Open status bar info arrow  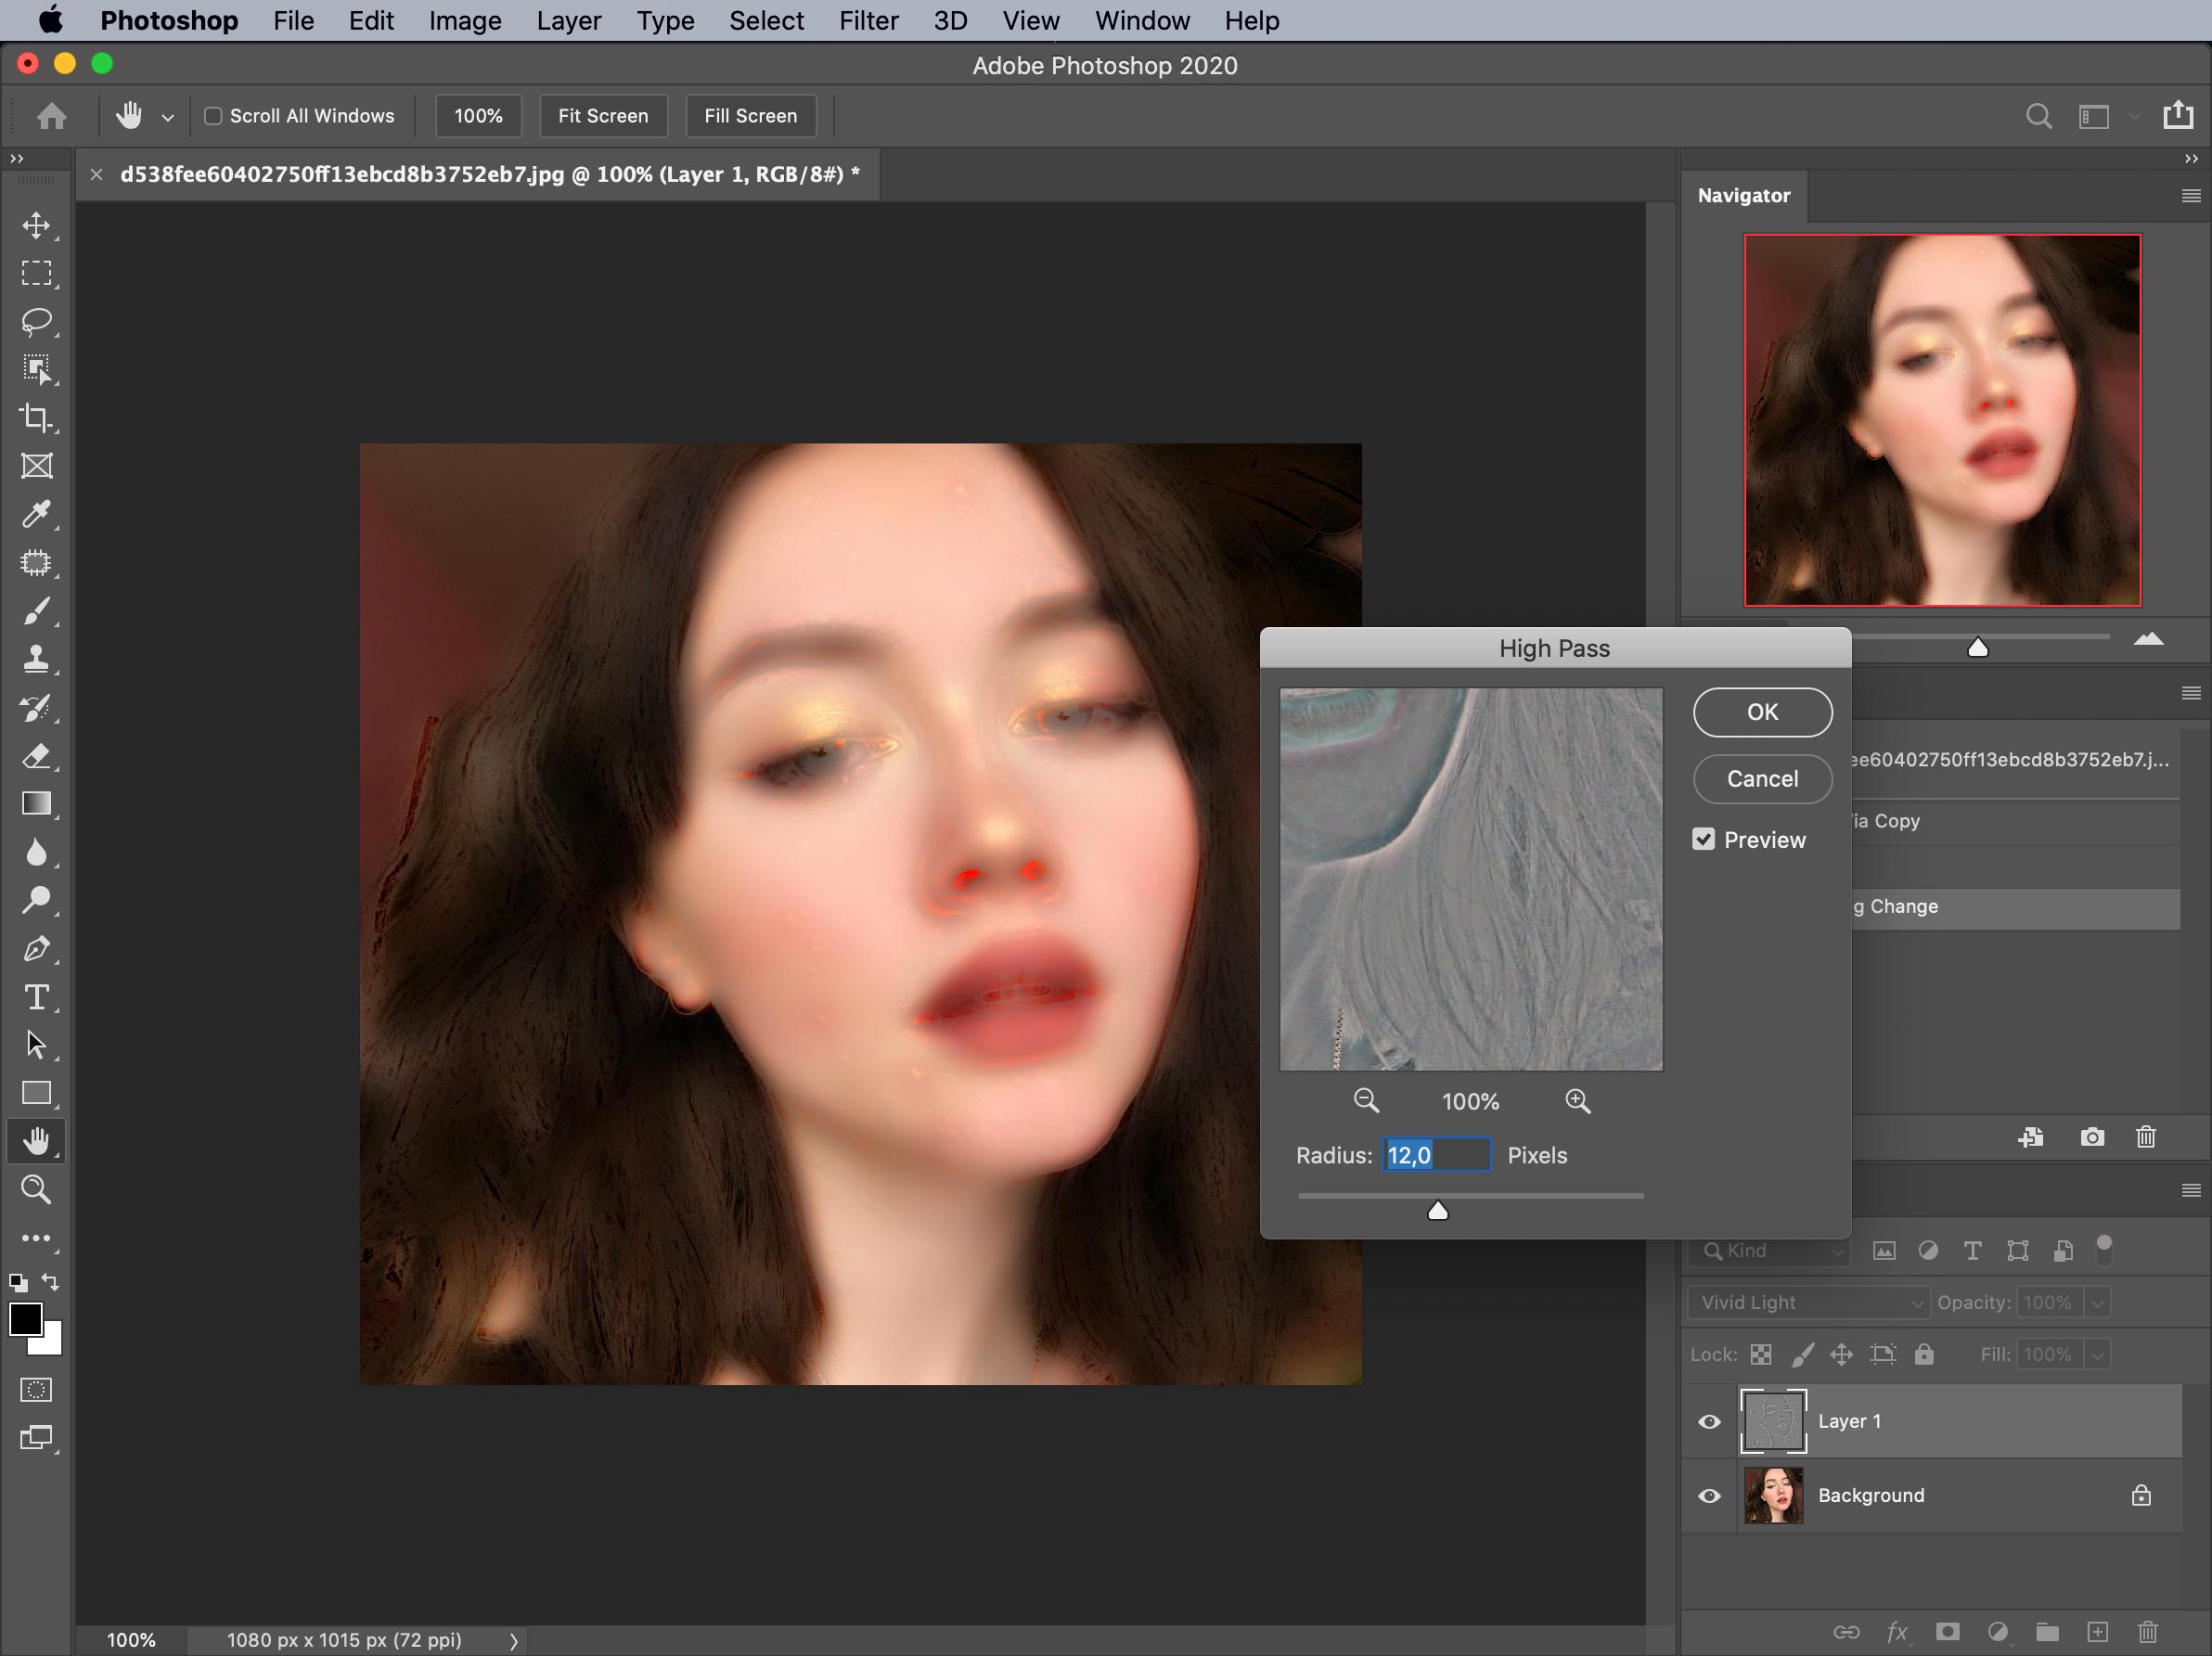pos(513,1640)
